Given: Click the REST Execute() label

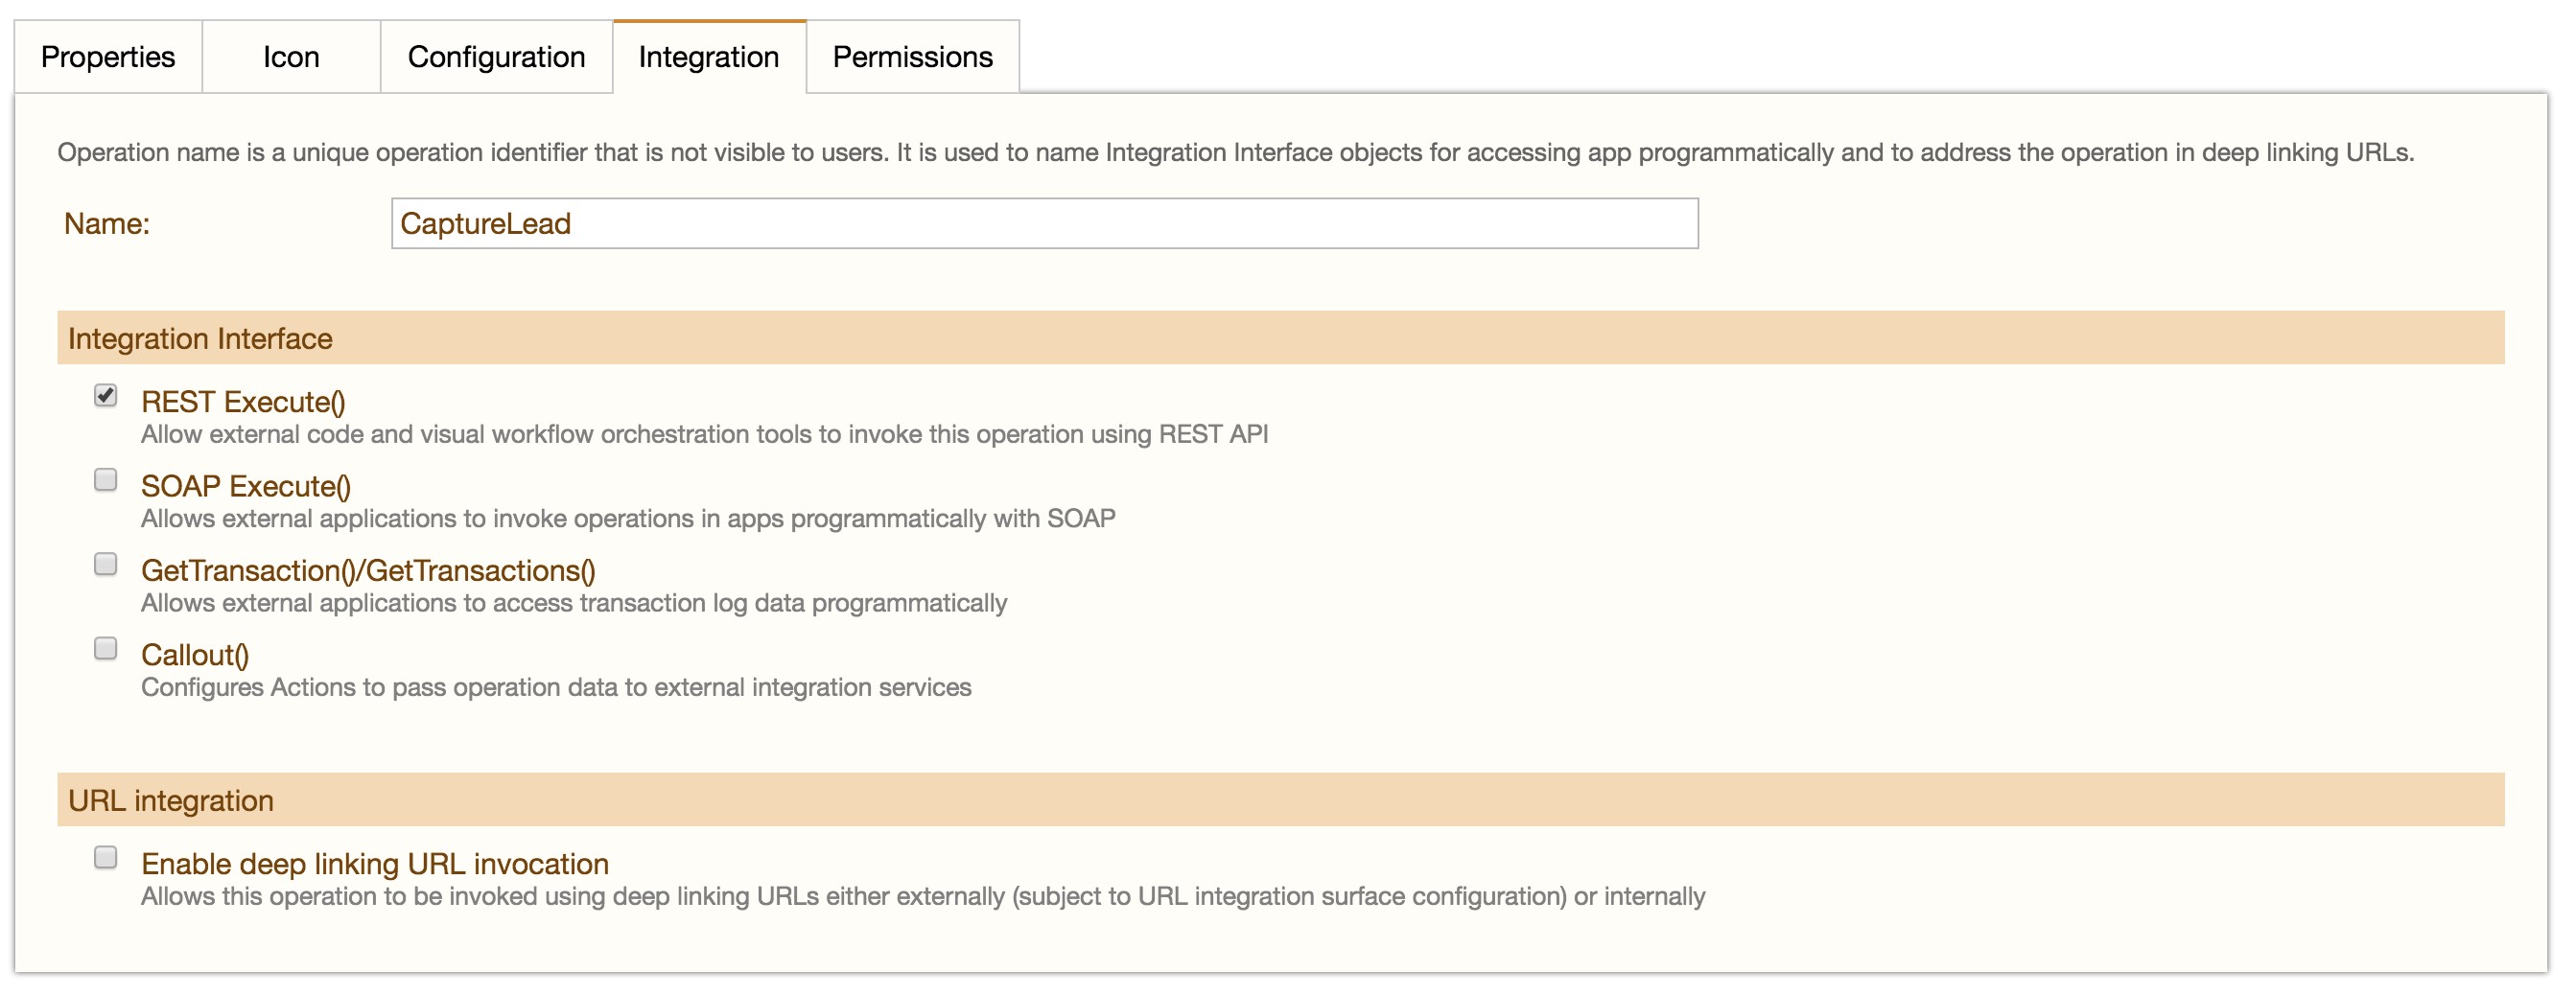Looking at the screenshot, I should (243, 402).
